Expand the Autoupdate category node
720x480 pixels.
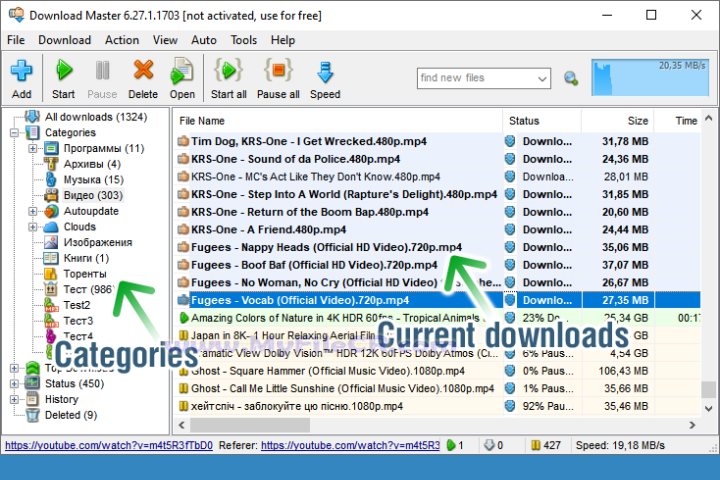pyautogui.click(x=33, y=211)
